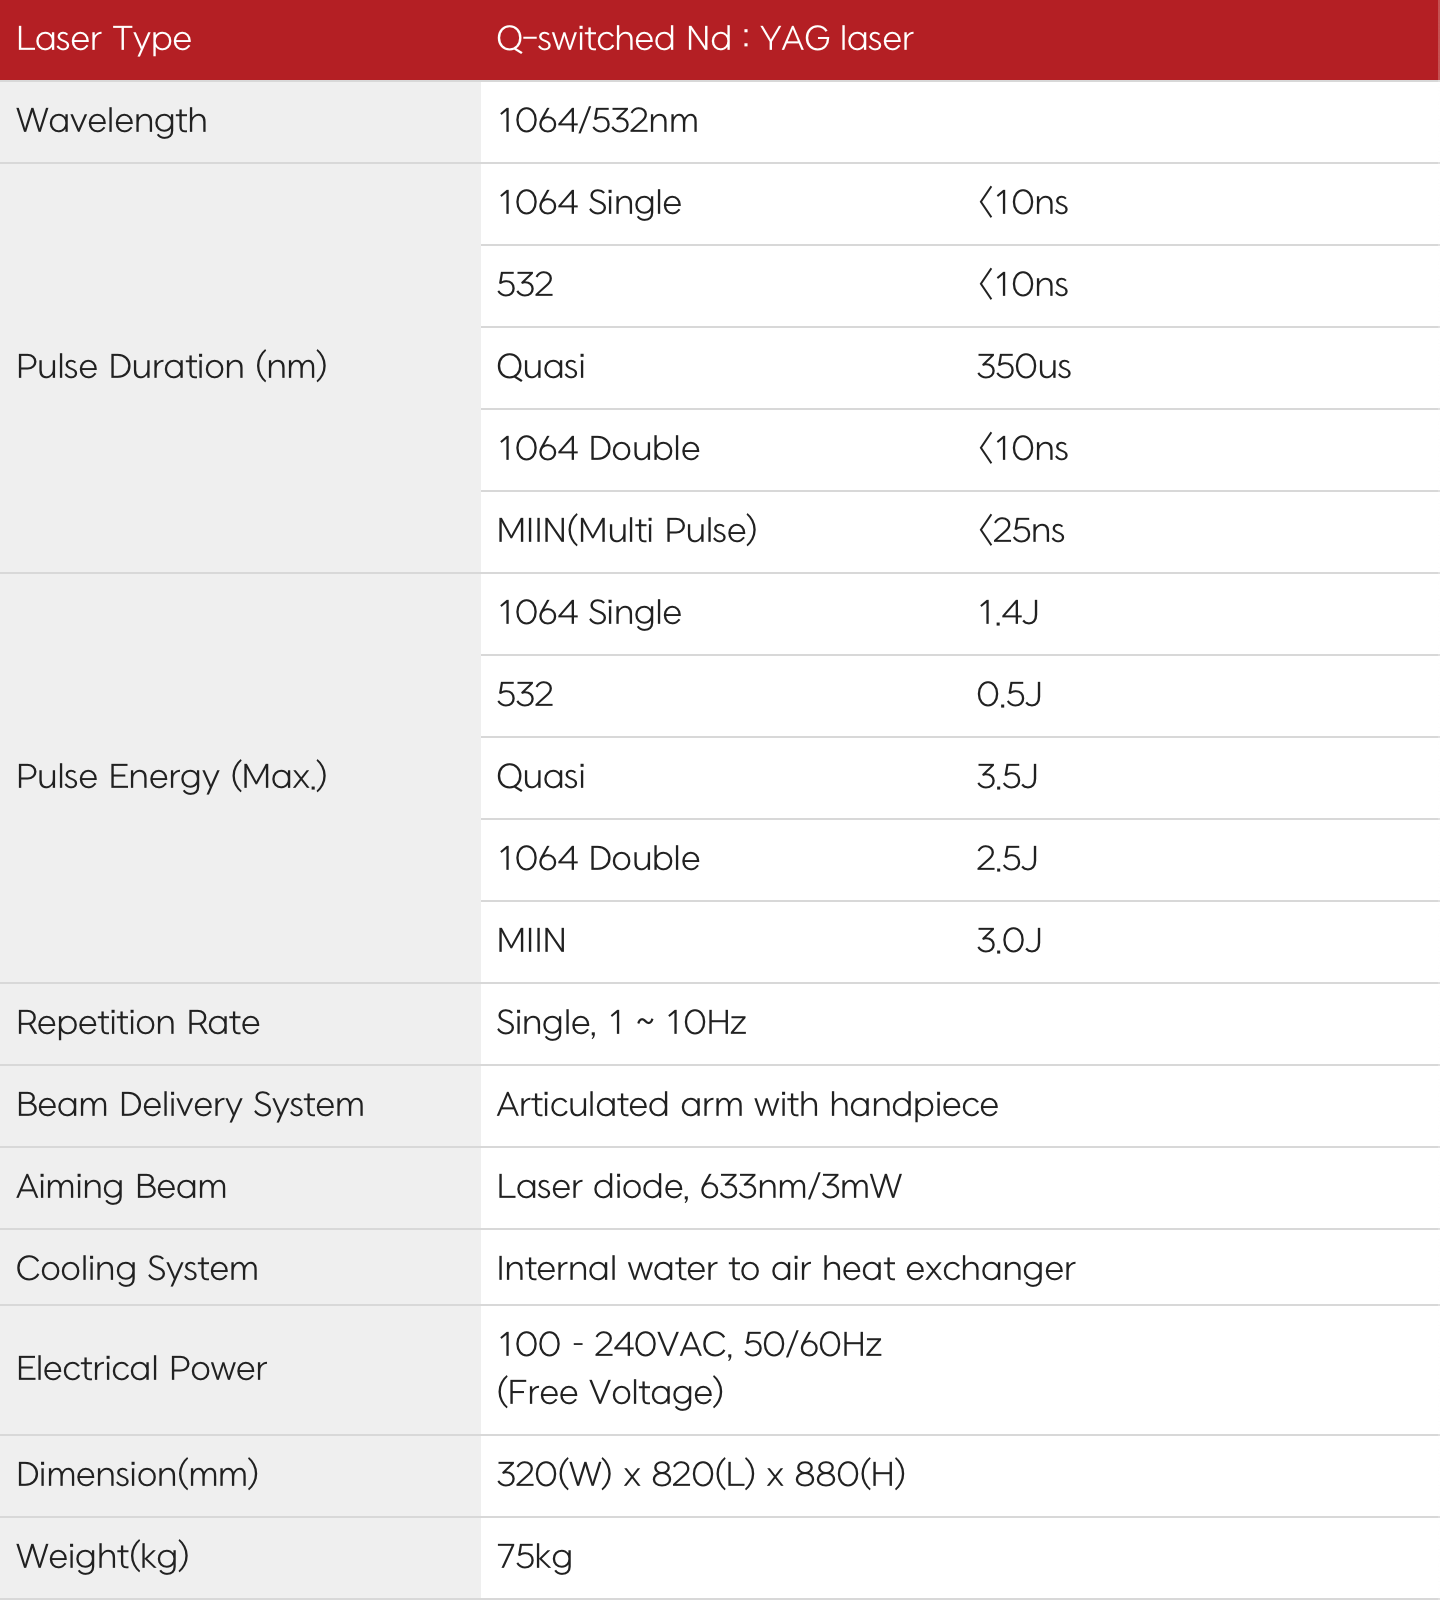
Task: Select the Pulse Duration (nm) row label
Action: [x=172, y=367]
